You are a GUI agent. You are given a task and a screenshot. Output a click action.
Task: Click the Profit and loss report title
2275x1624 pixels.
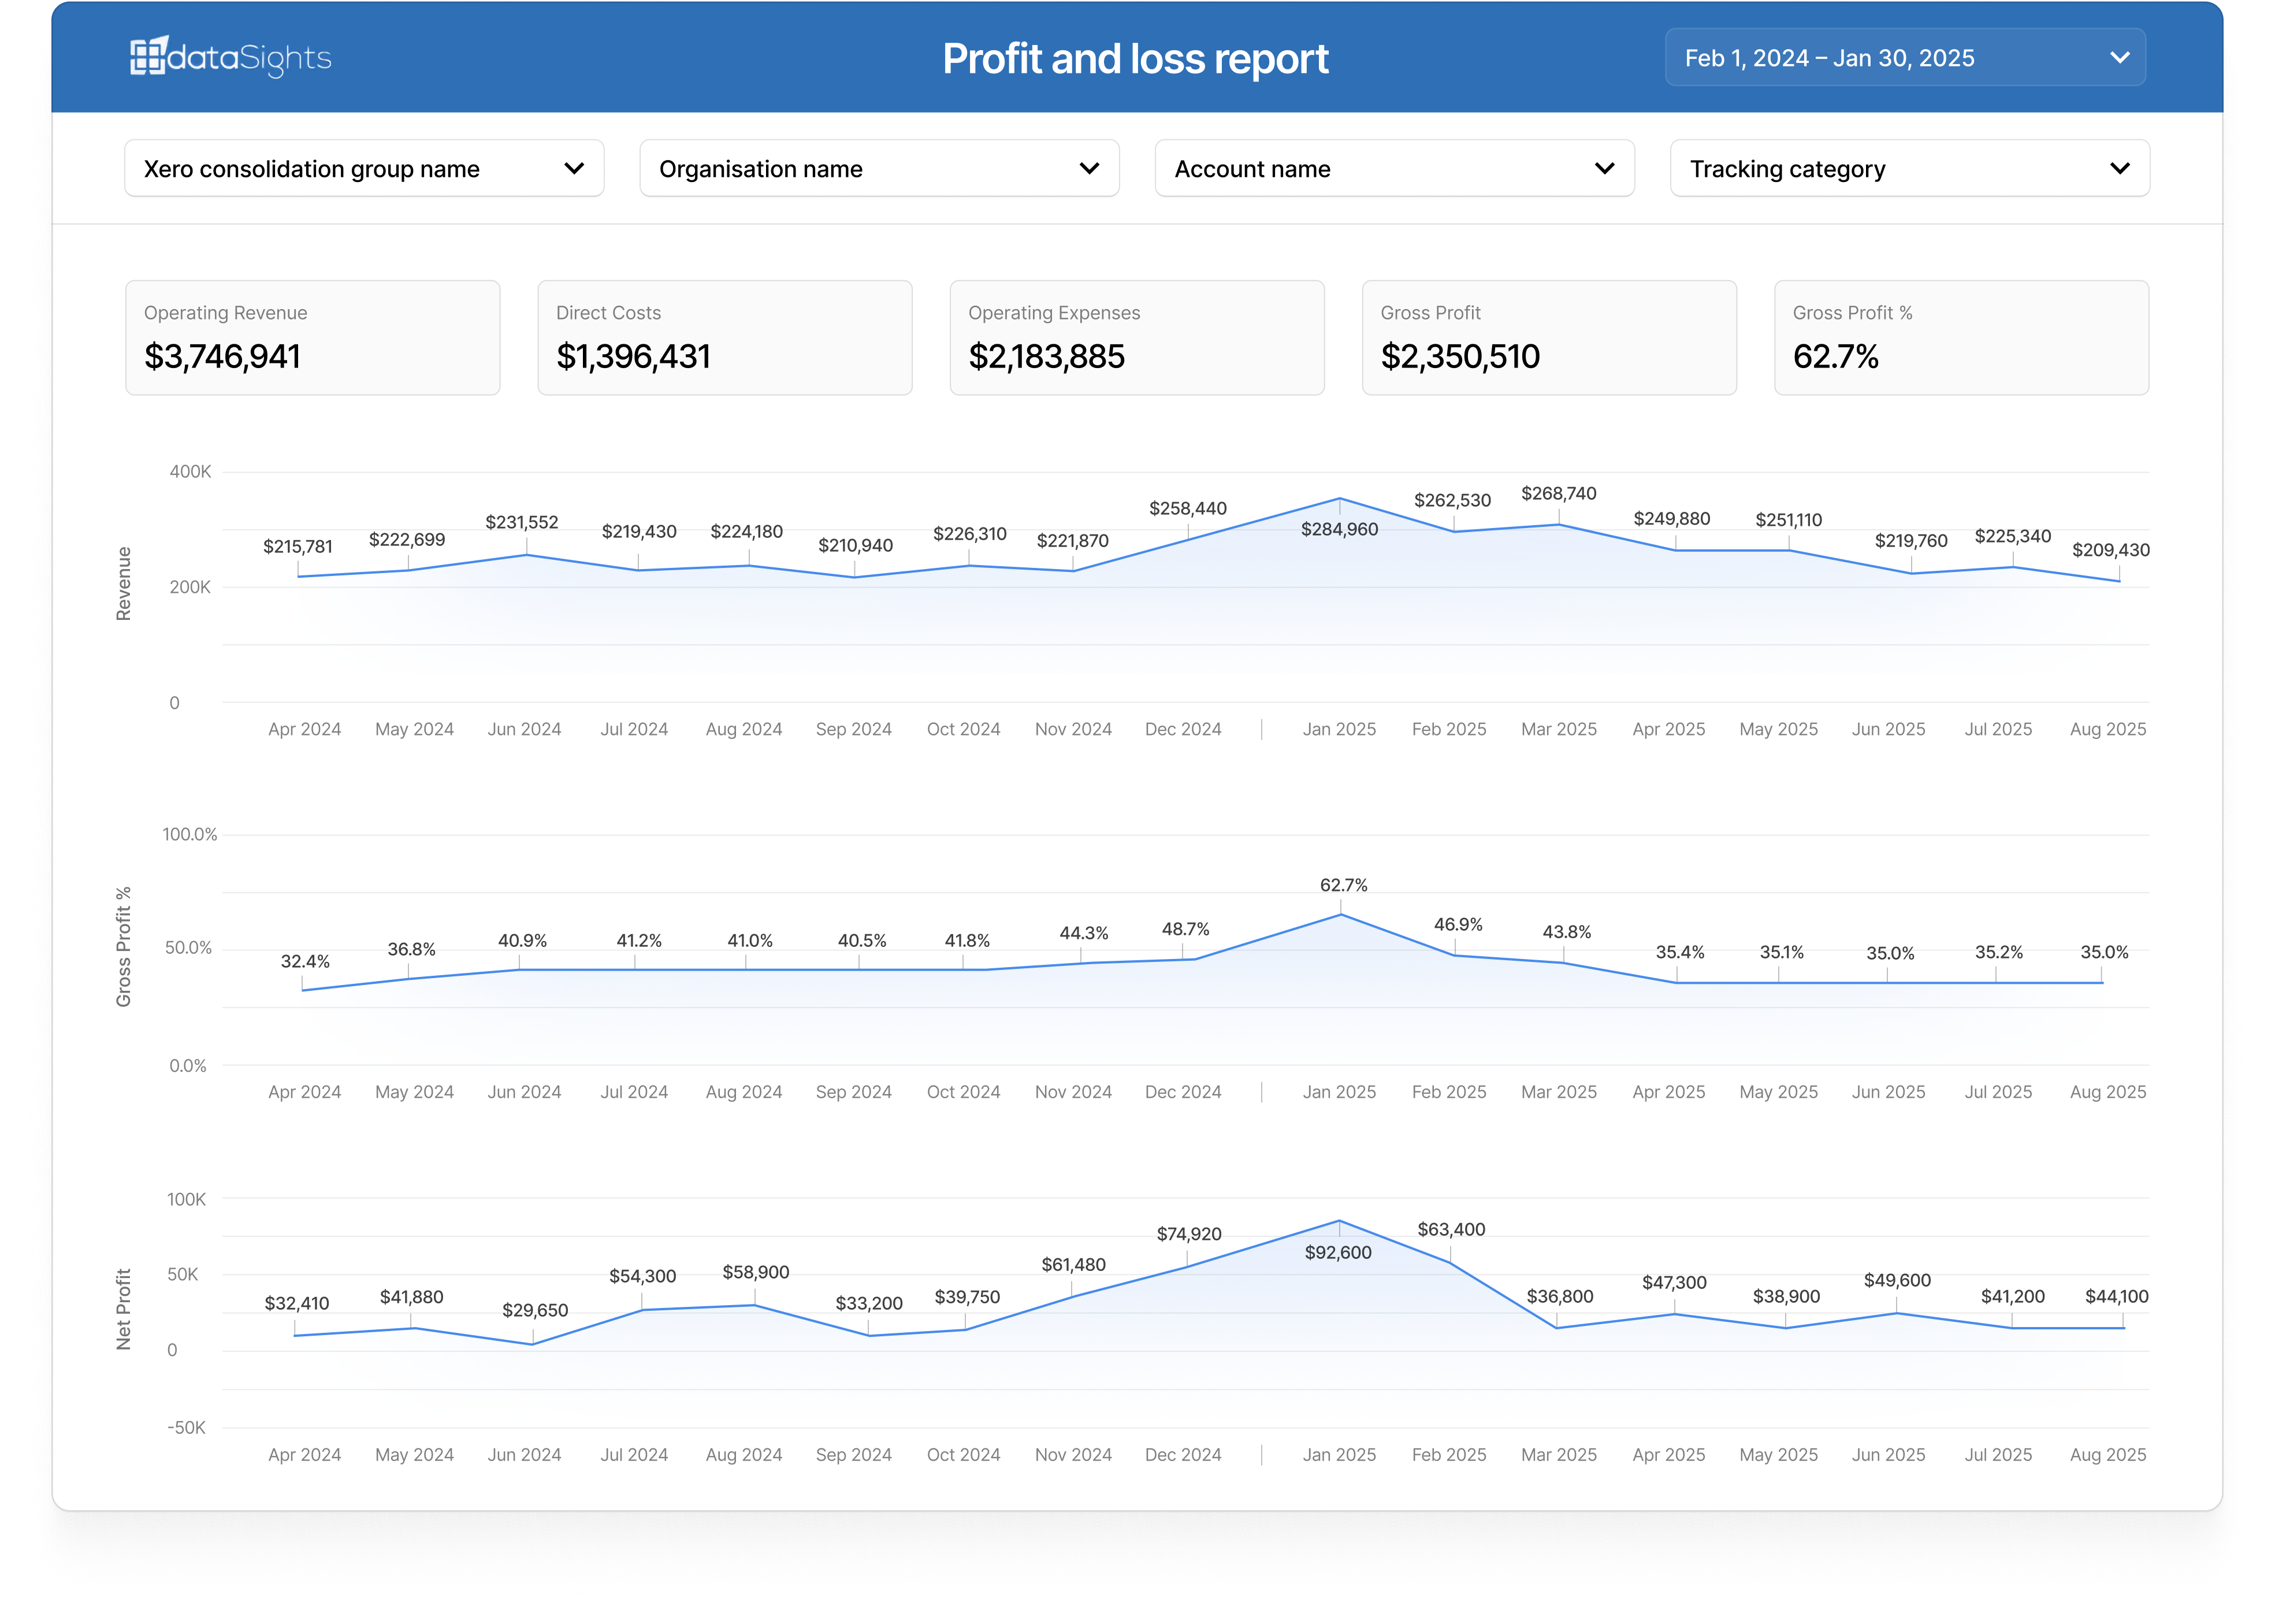[x=1136, y=59]
